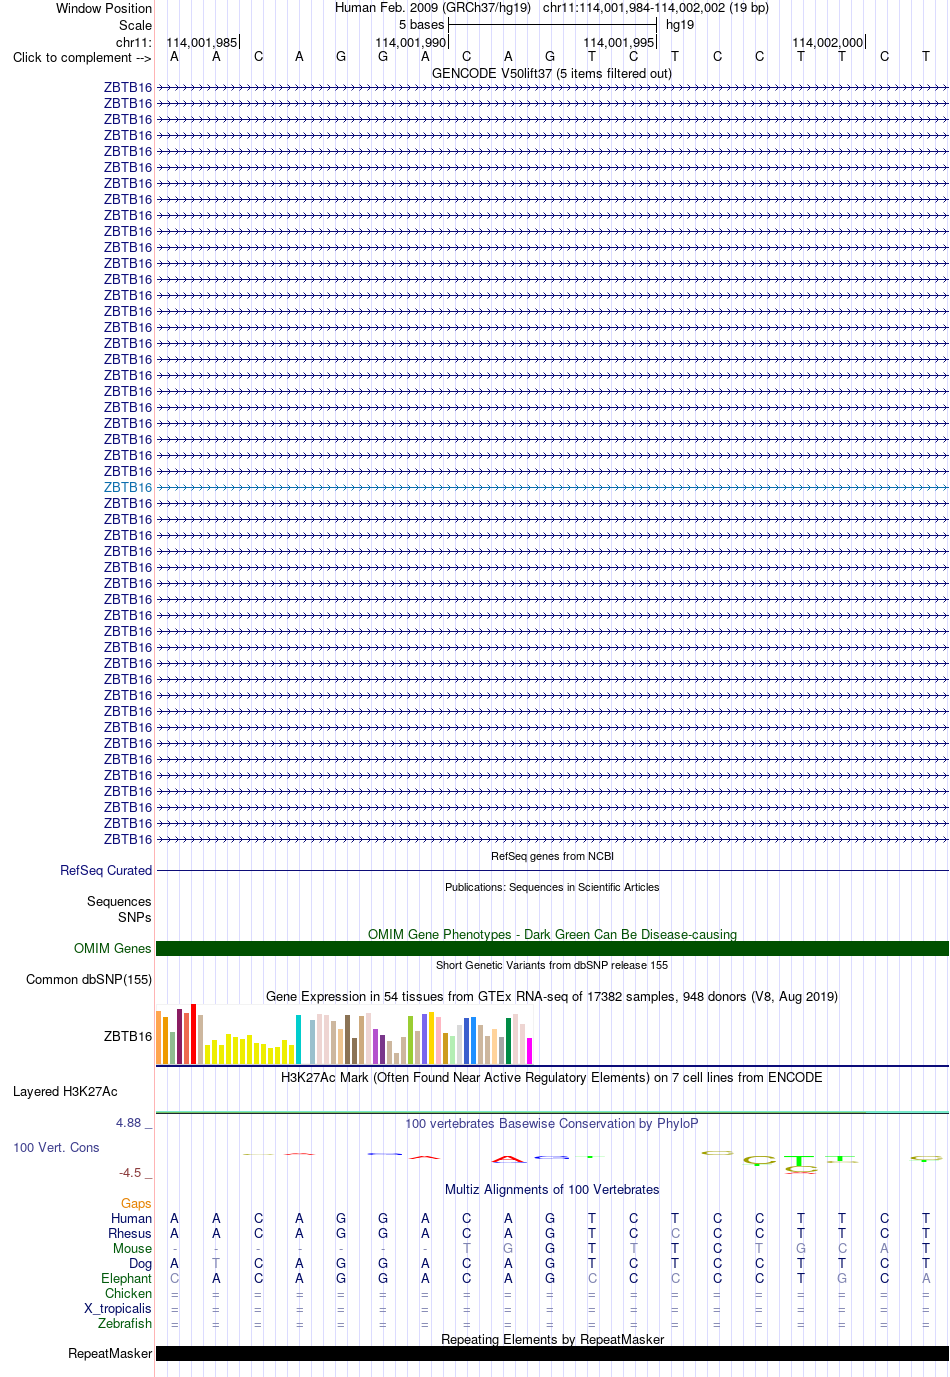The width and height of the screenshot is (950, 1377).
Task: Select the dark green OMIM Genes bar
Action: pyautogui.click(x=552, y=948)
